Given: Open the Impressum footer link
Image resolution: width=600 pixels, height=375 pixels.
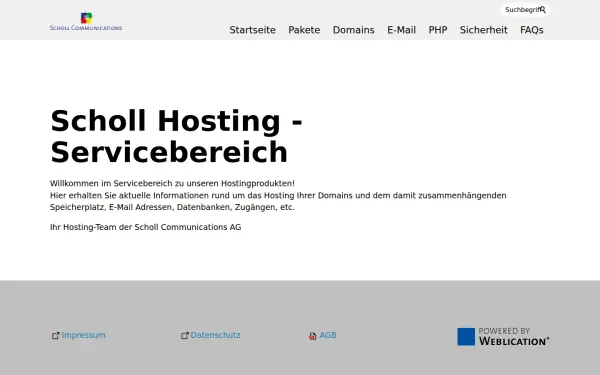Looking at the screenshot, I should 83,335.
